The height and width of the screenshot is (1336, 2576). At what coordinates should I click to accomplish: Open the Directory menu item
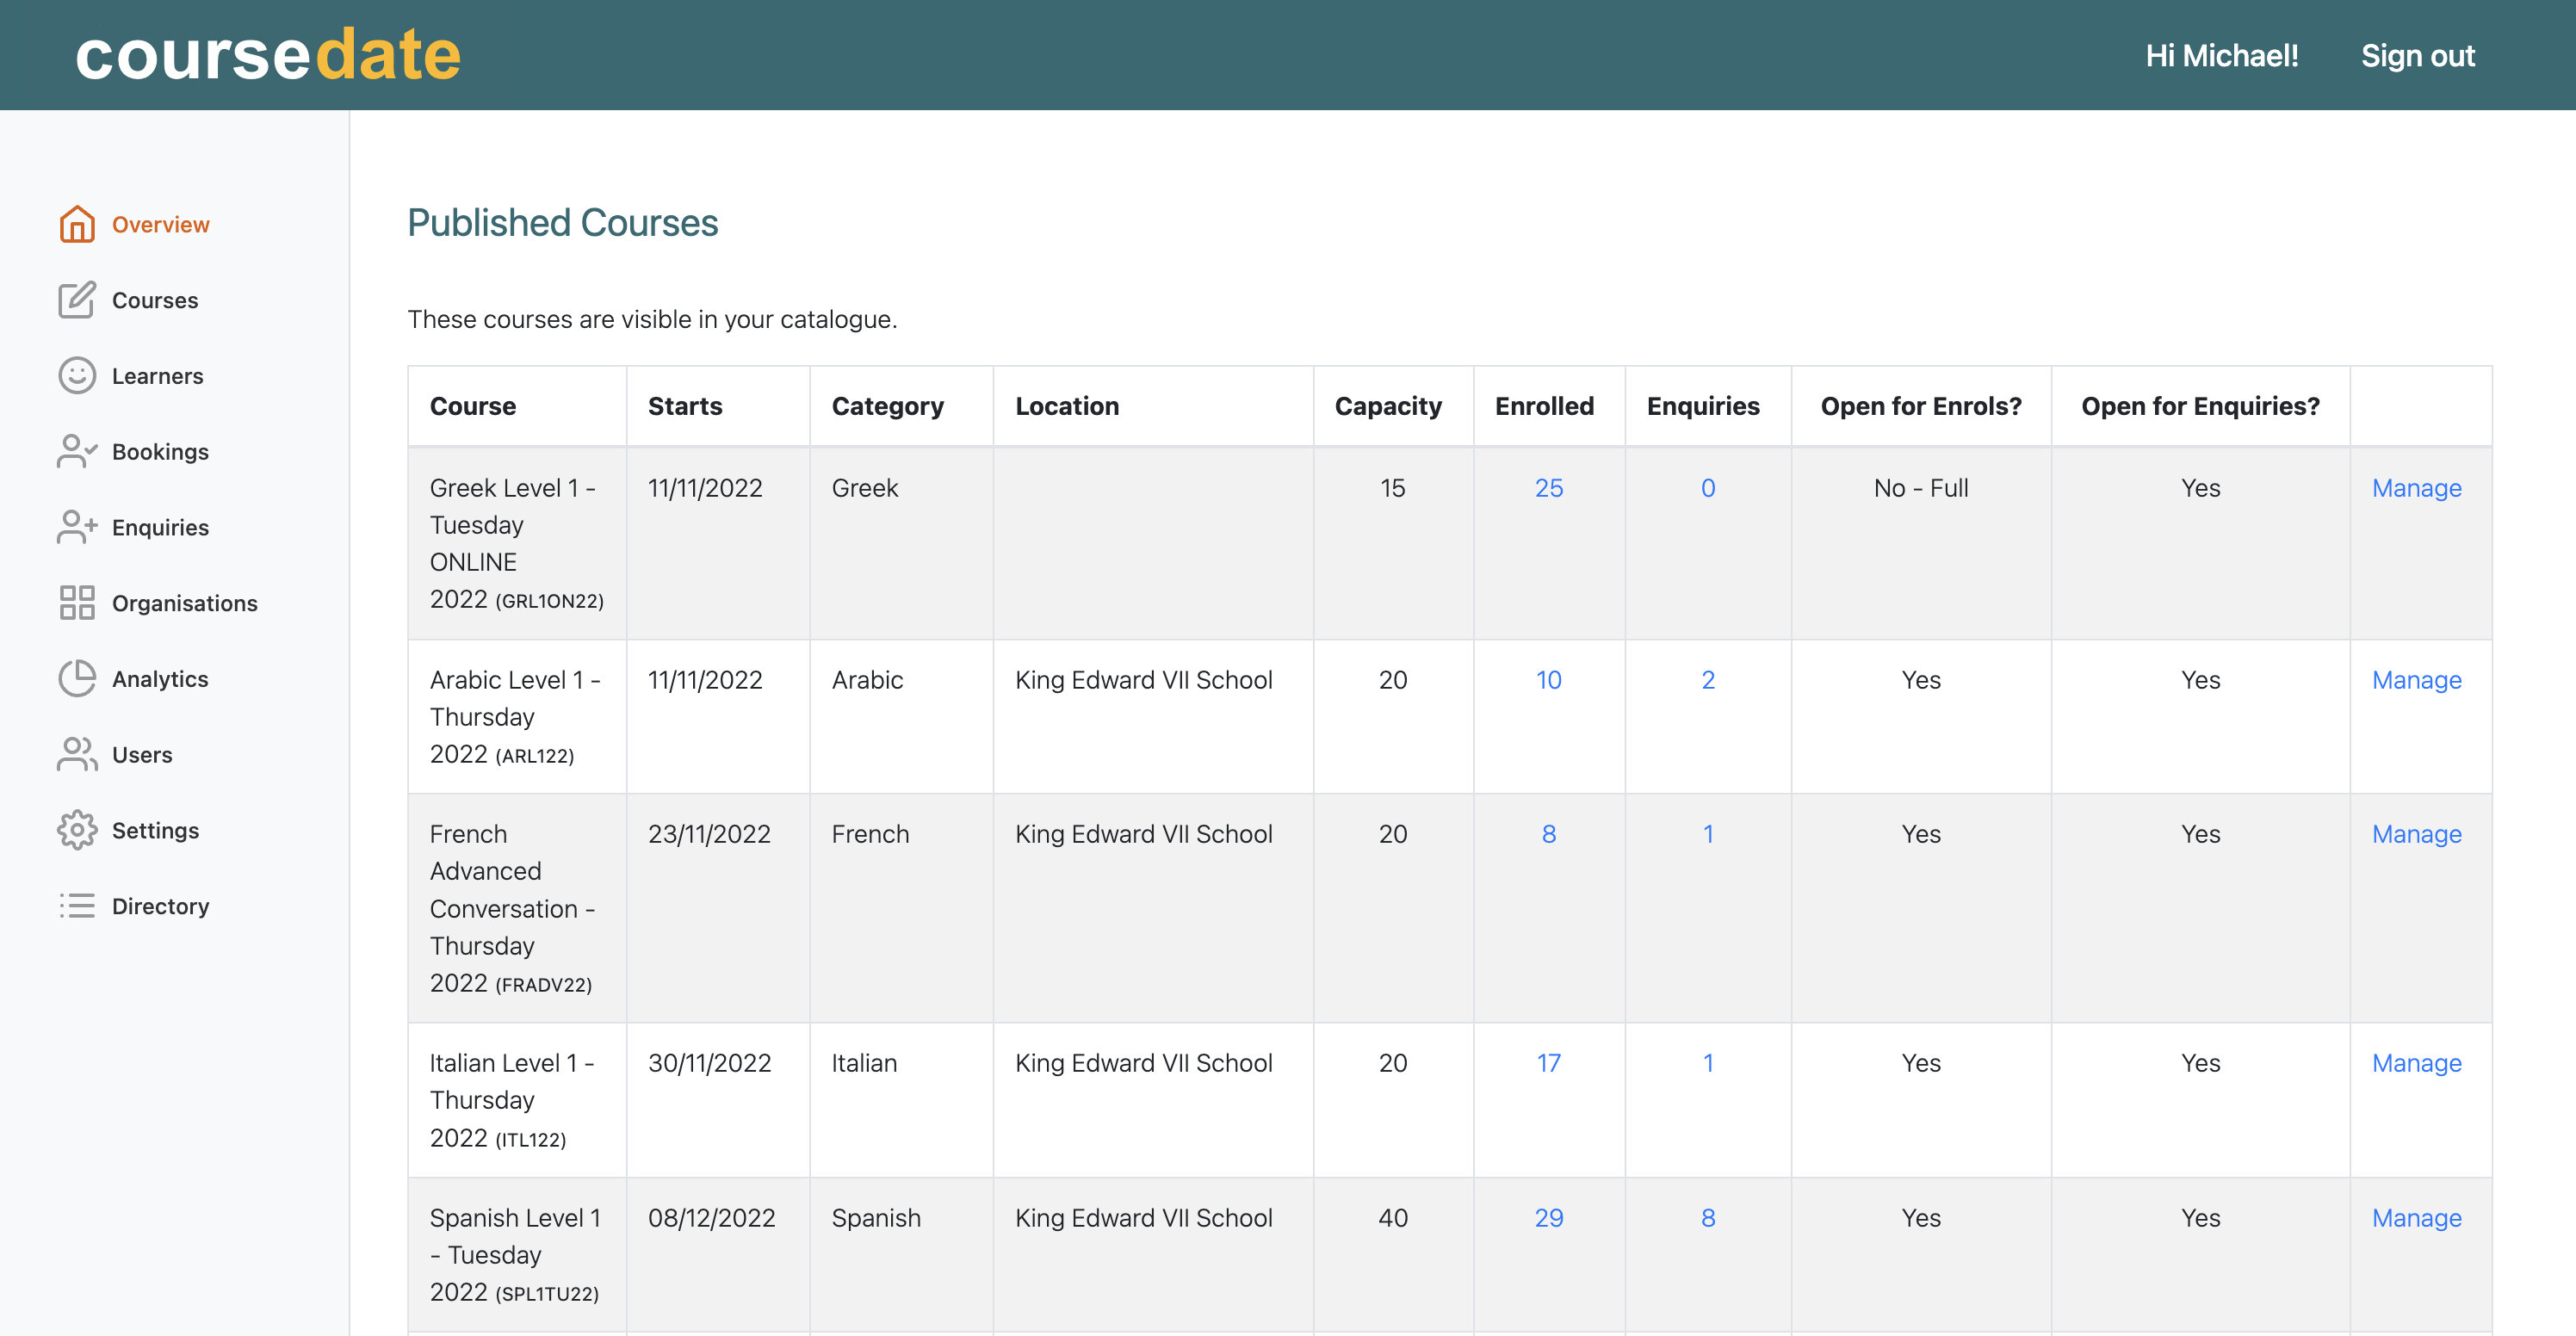click(x=160, y=906)
